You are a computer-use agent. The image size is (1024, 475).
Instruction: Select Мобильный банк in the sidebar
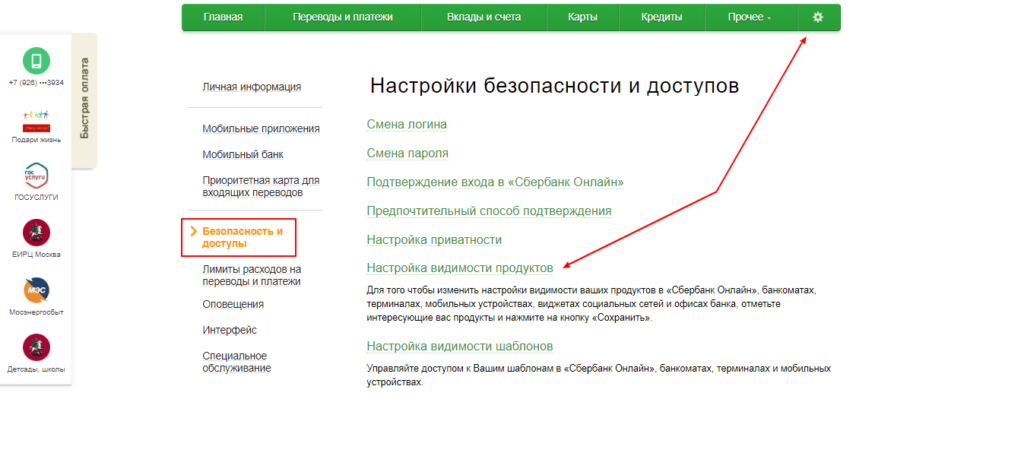(242, 154)
